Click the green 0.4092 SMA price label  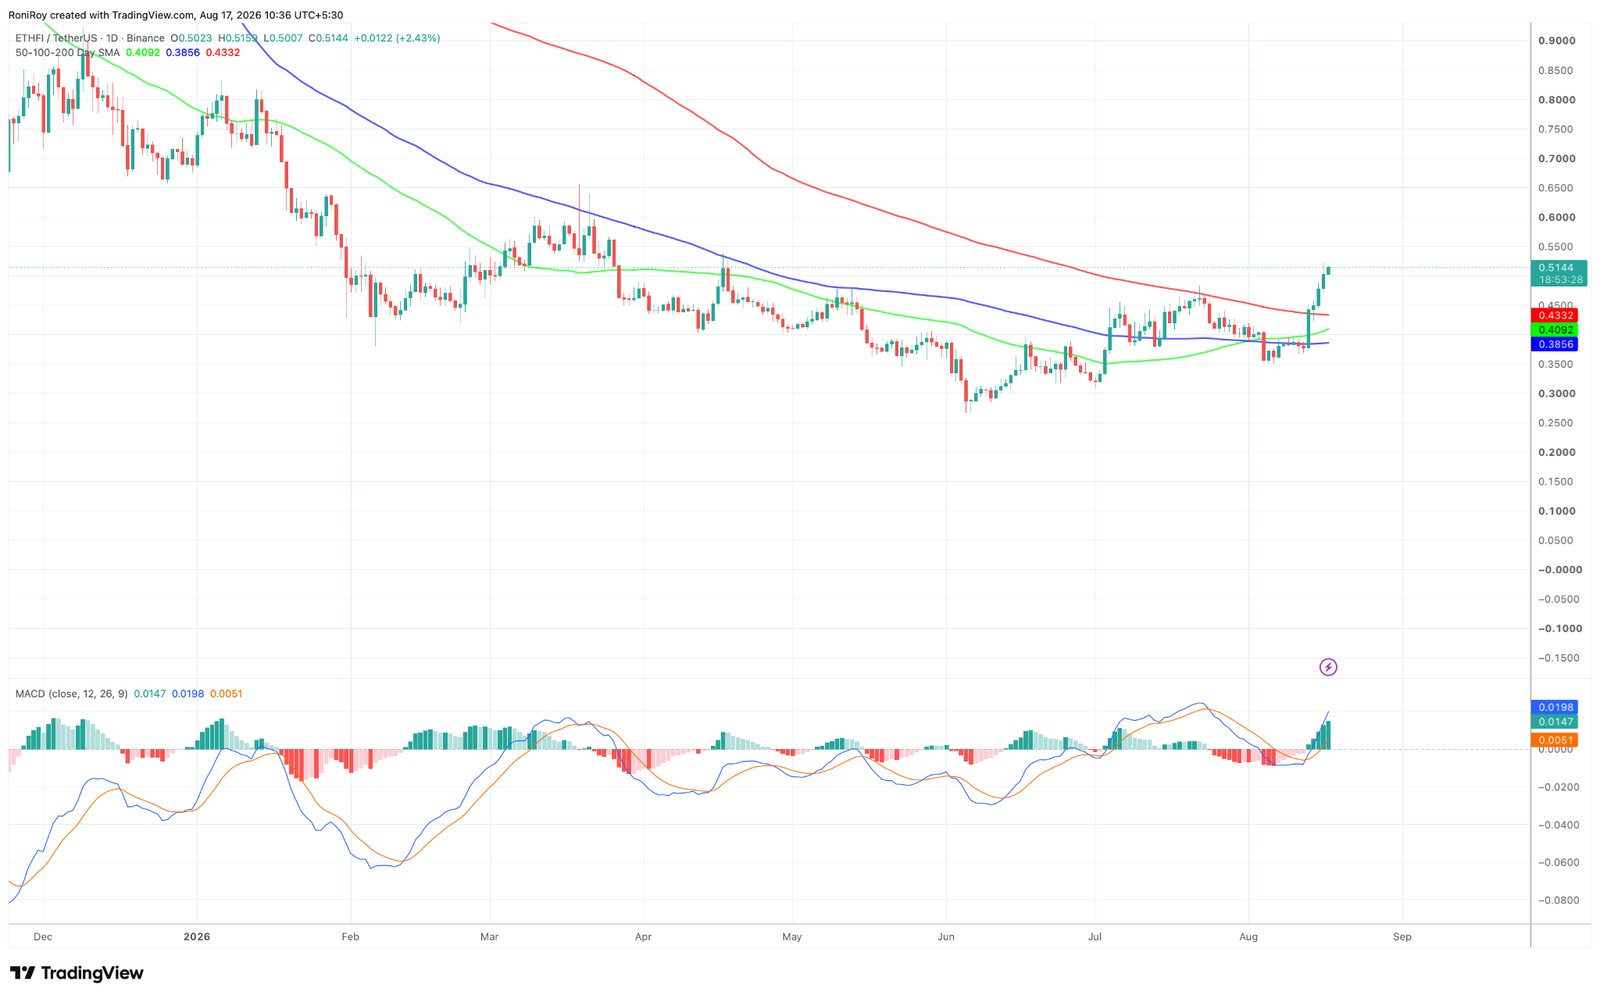pos(1555,330)
